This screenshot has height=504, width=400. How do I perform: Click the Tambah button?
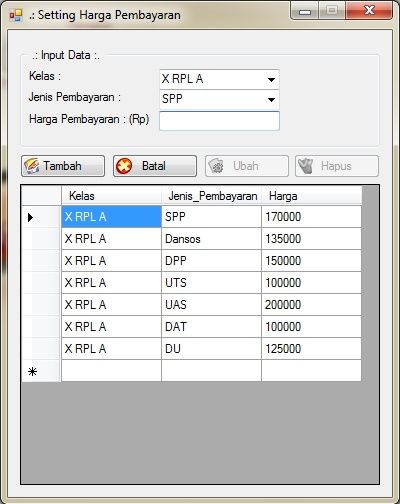[x=63, y=166]
